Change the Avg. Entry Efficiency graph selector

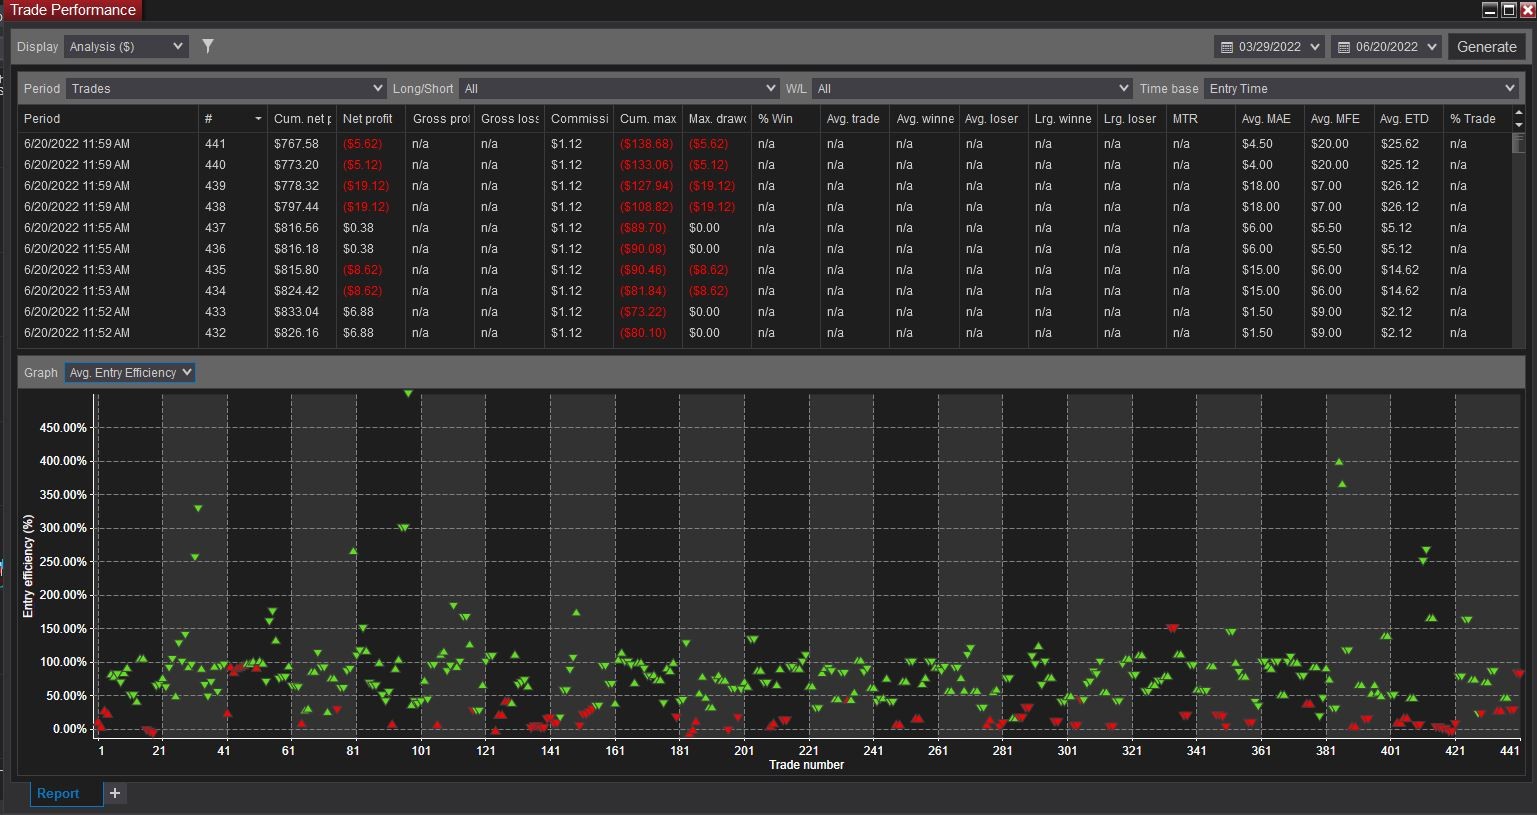(x=130, y=373)
